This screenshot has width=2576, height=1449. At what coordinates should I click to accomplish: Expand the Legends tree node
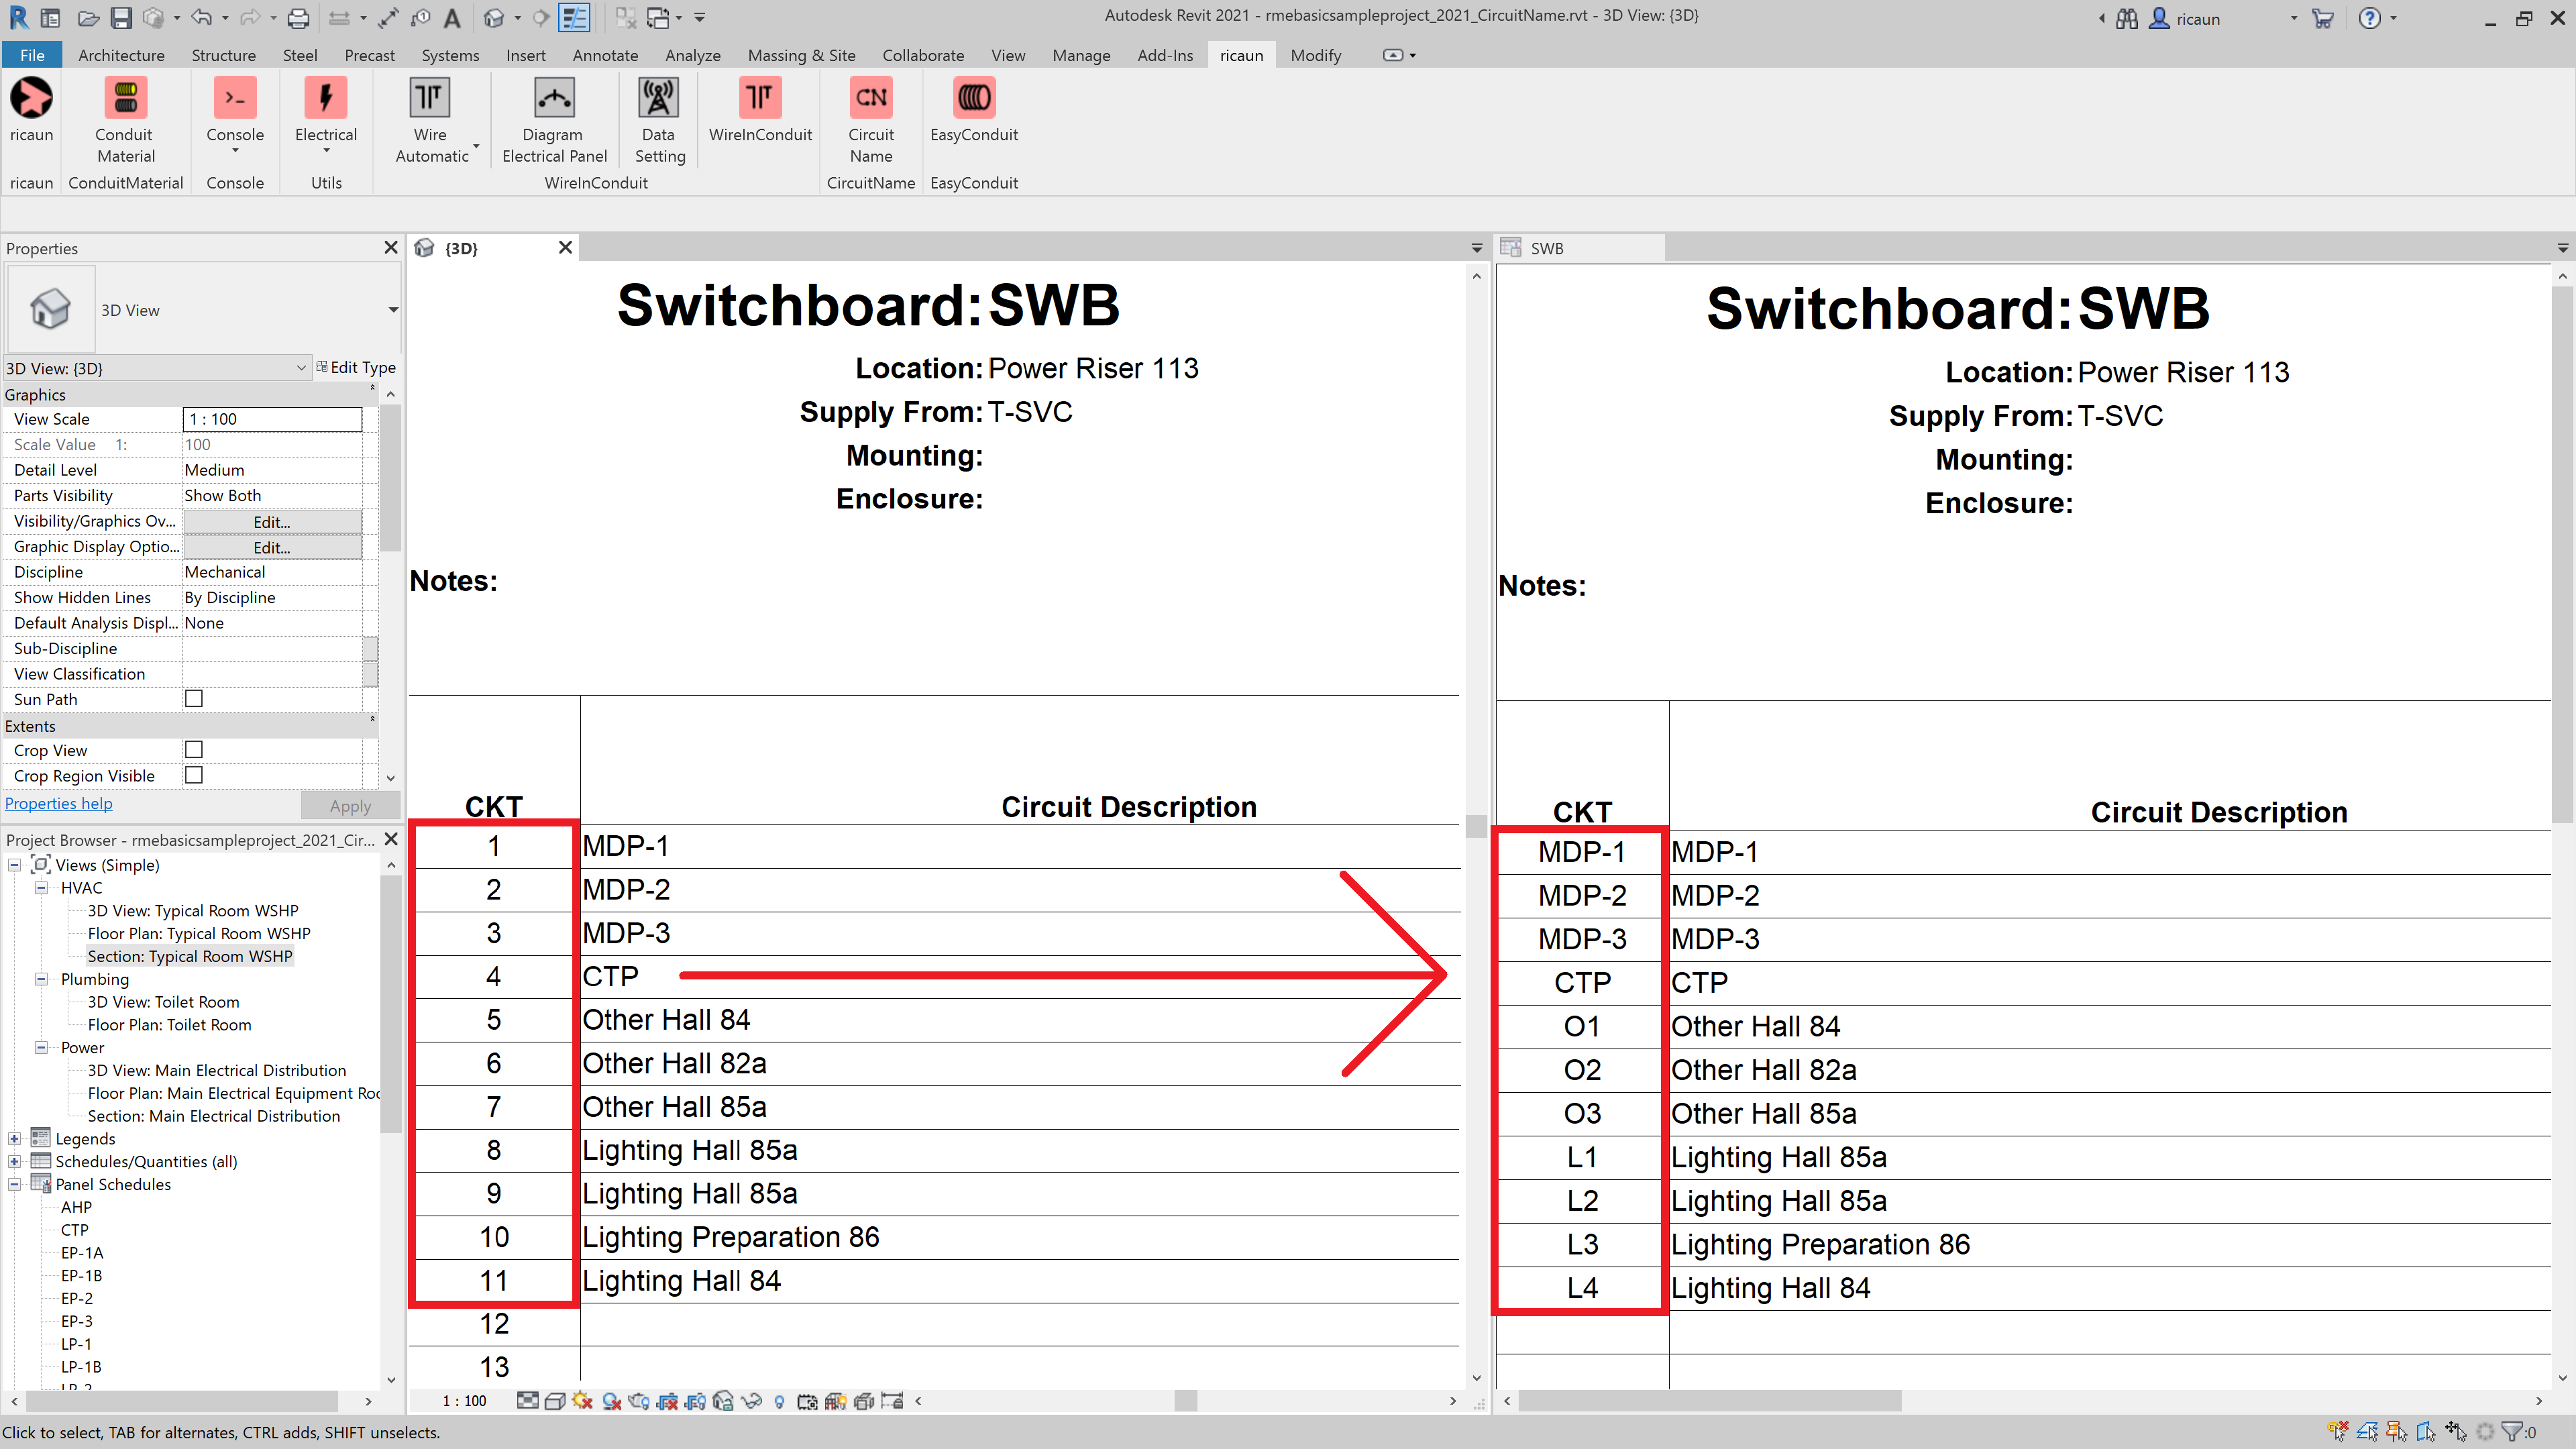(x=14, y=1139)
